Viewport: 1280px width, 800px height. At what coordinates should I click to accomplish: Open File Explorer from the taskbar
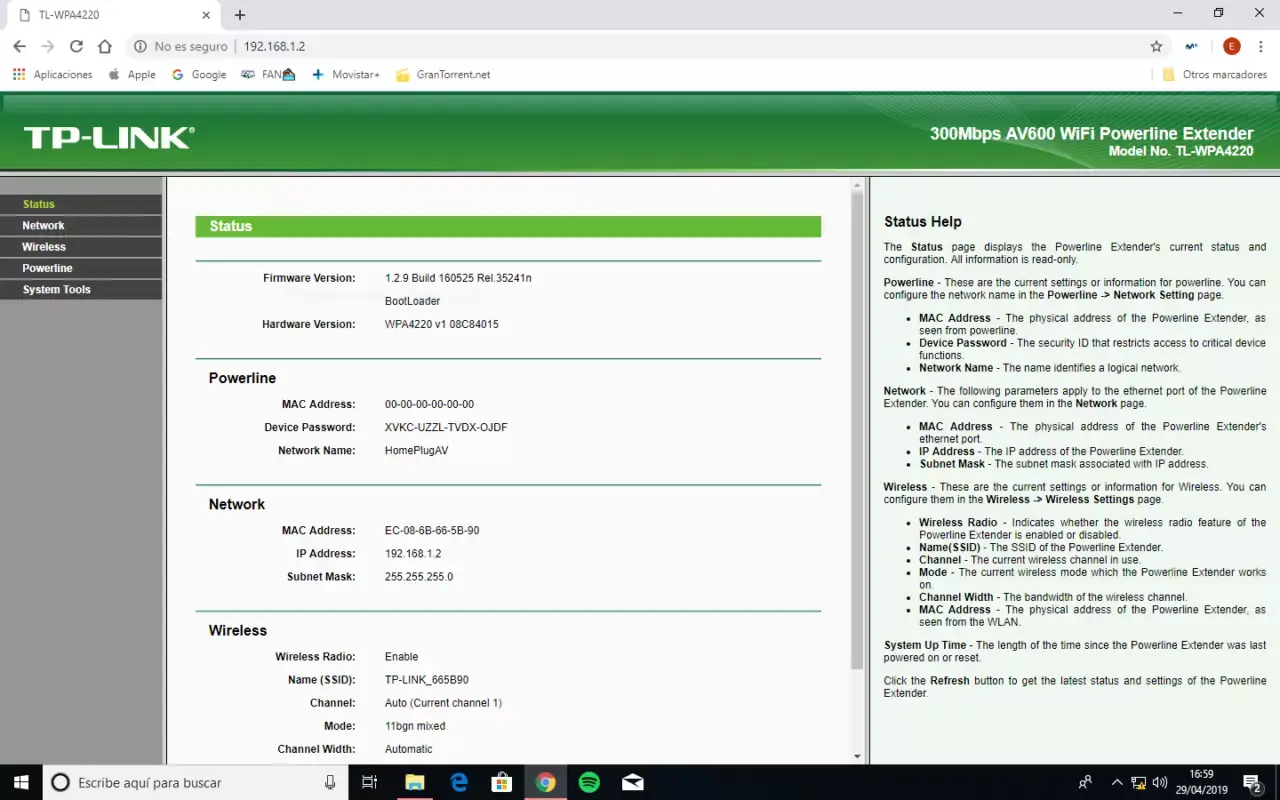414,782
